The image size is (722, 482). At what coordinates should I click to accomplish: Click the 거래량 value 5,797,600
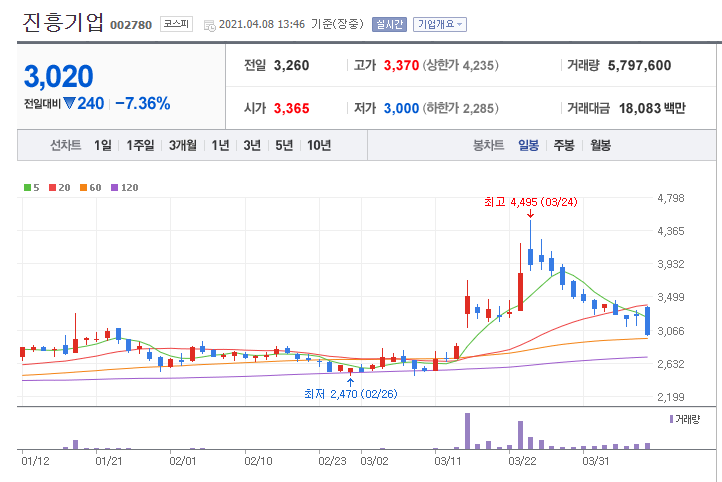[x=639, y=65]
